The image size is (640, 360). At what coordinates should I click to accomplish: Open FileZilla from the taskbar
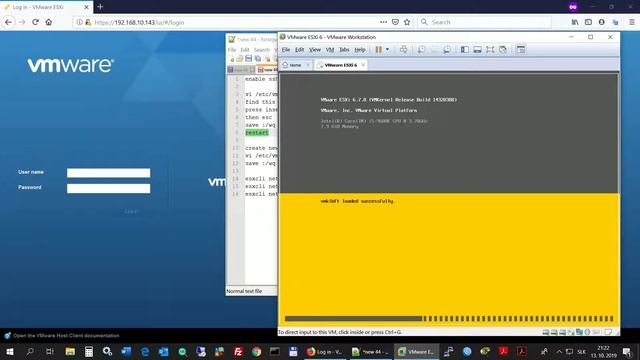238,351
